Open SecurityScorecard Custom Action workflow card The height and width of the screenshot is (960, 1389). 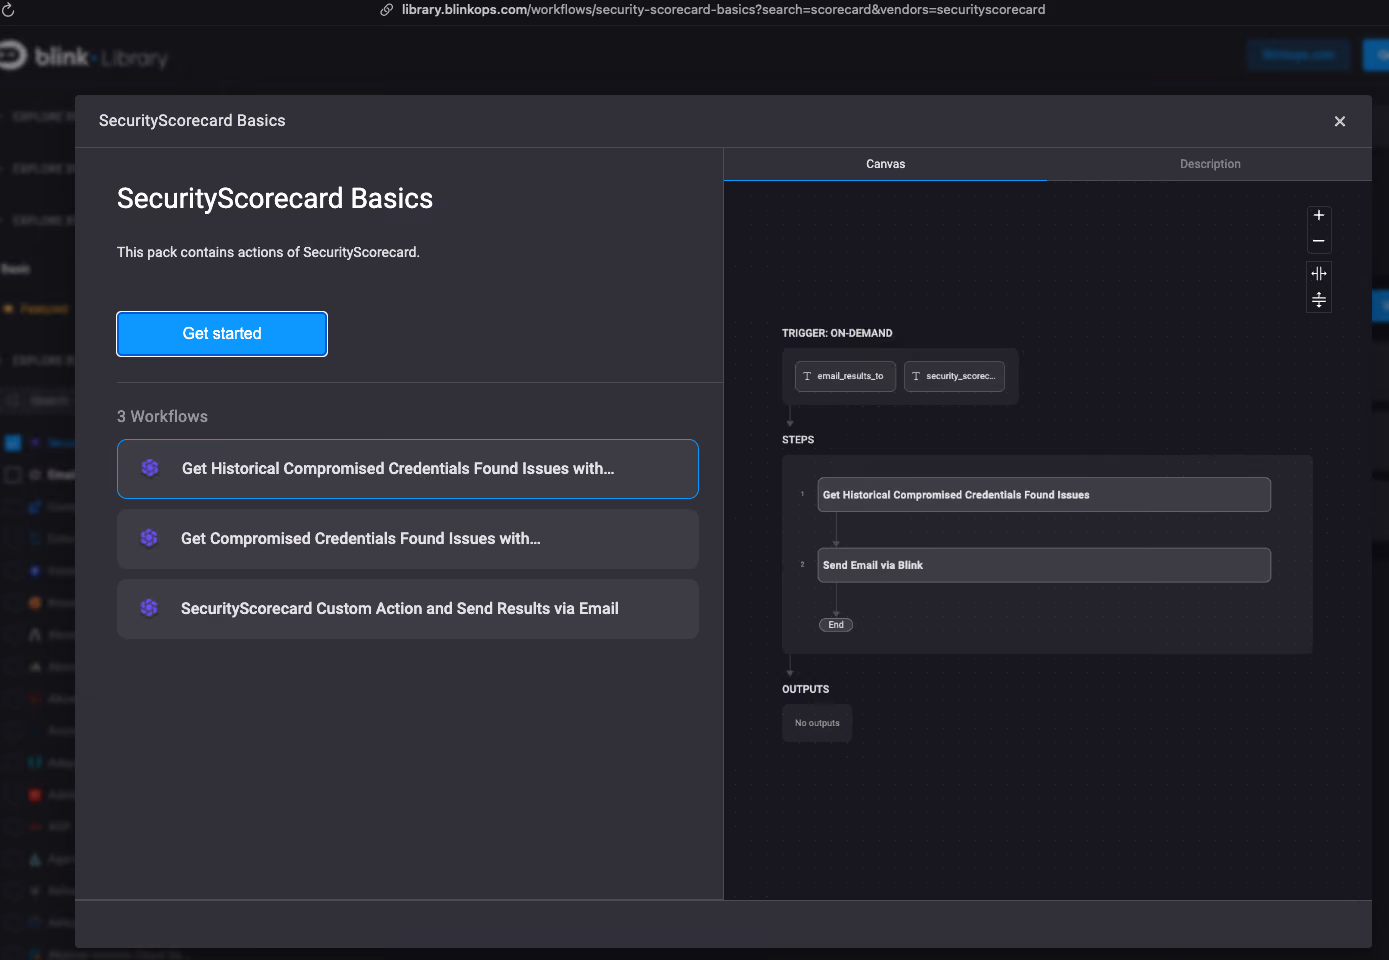pos(408,609)
